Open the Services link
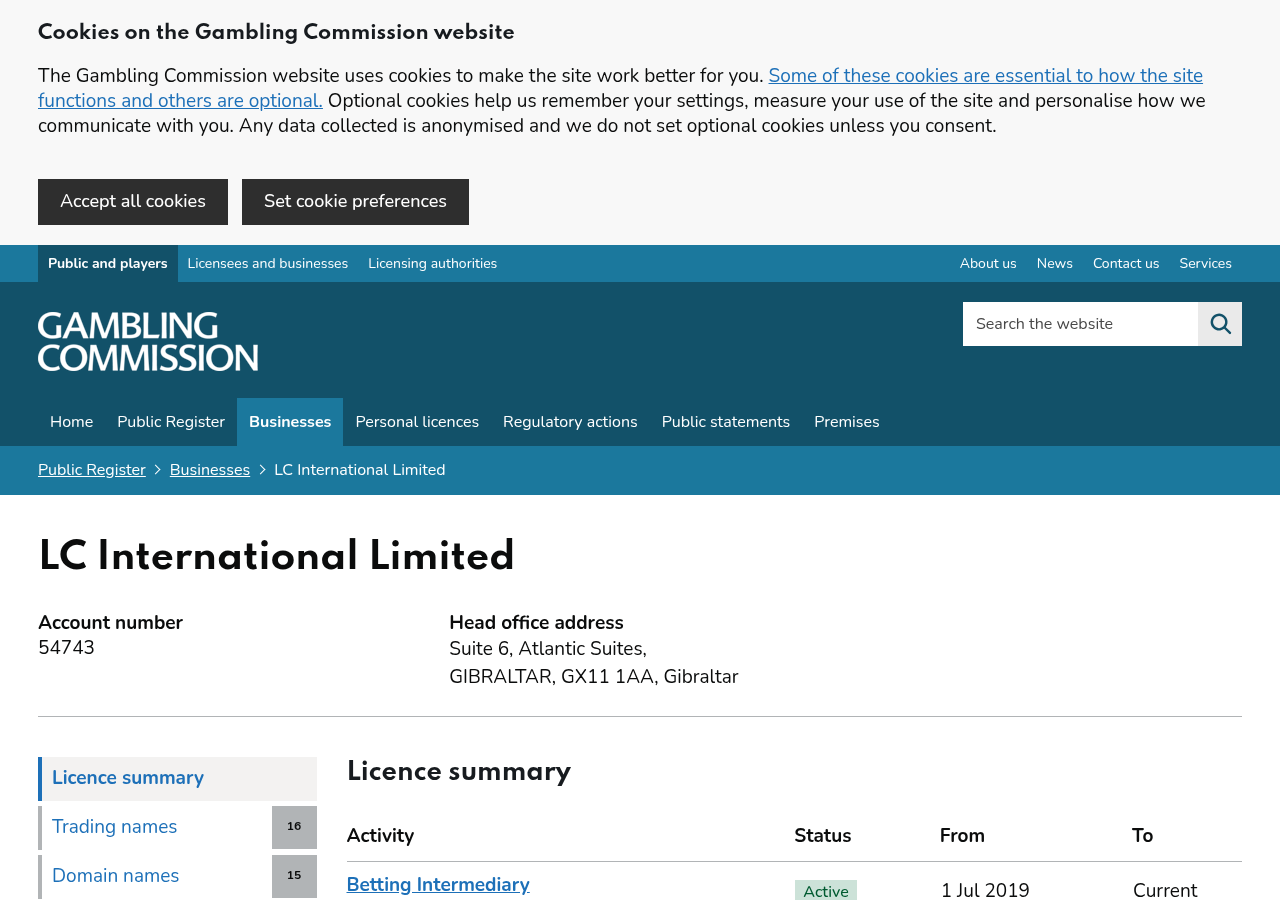1280x900 pixels. pos(1206,264)
